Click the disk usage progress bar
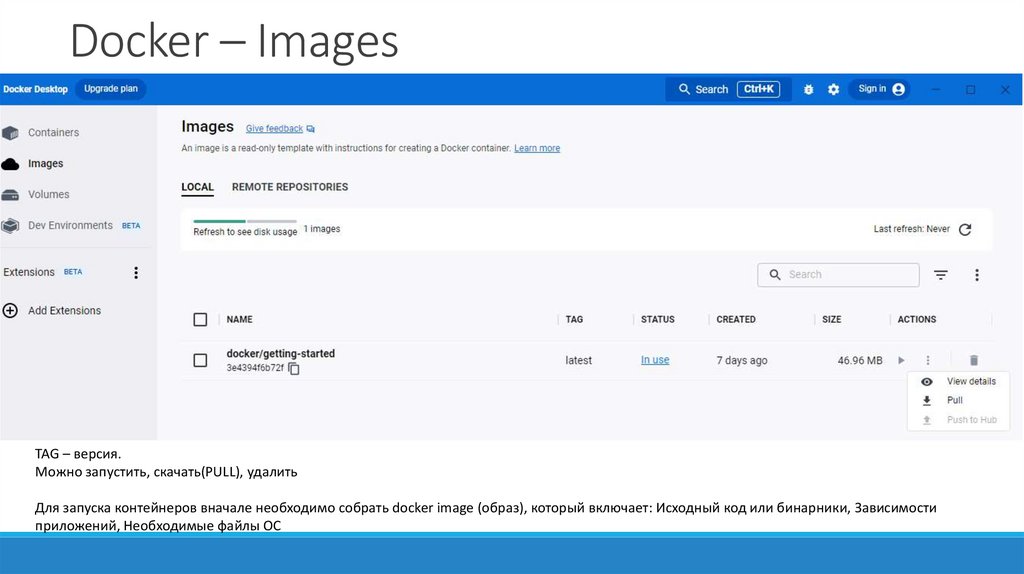The width and height of the screenshot is (1024, 574). pos(245,221)
